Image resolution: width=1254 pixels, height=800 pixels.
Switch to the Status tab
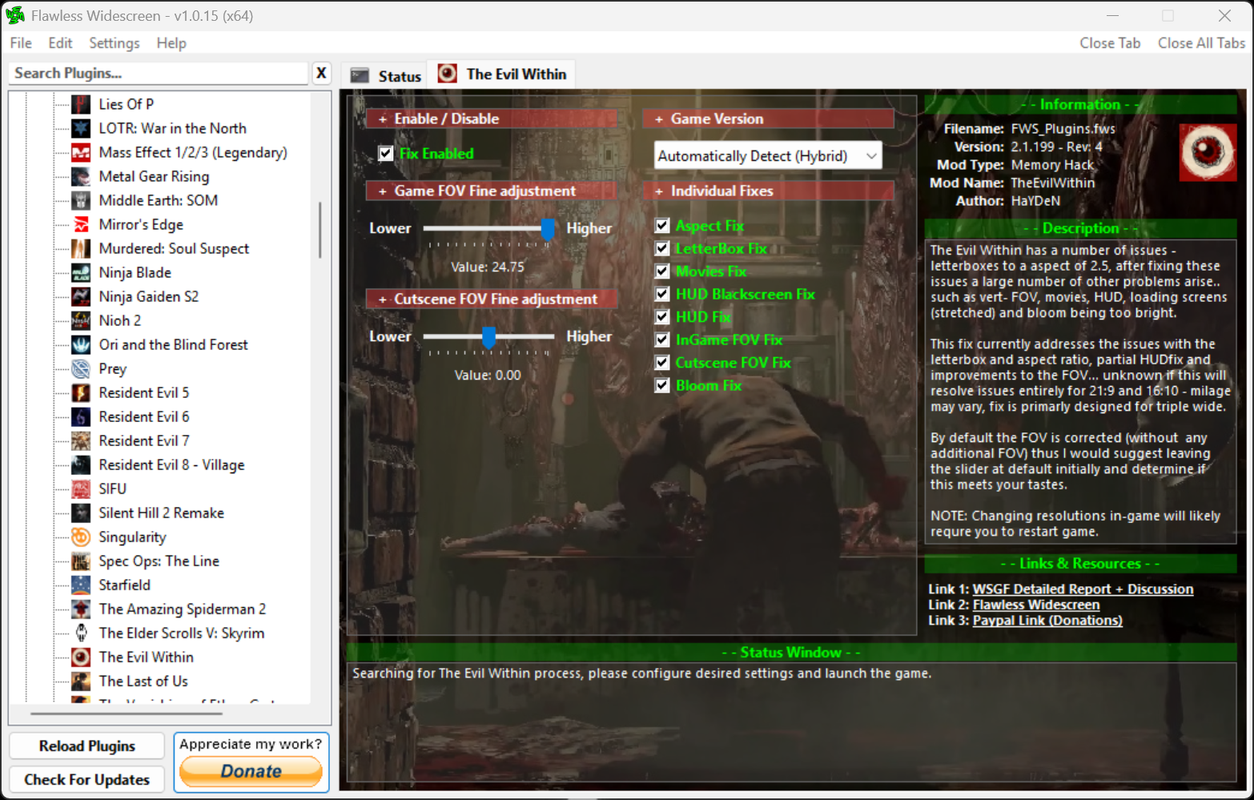coord(384,76)
